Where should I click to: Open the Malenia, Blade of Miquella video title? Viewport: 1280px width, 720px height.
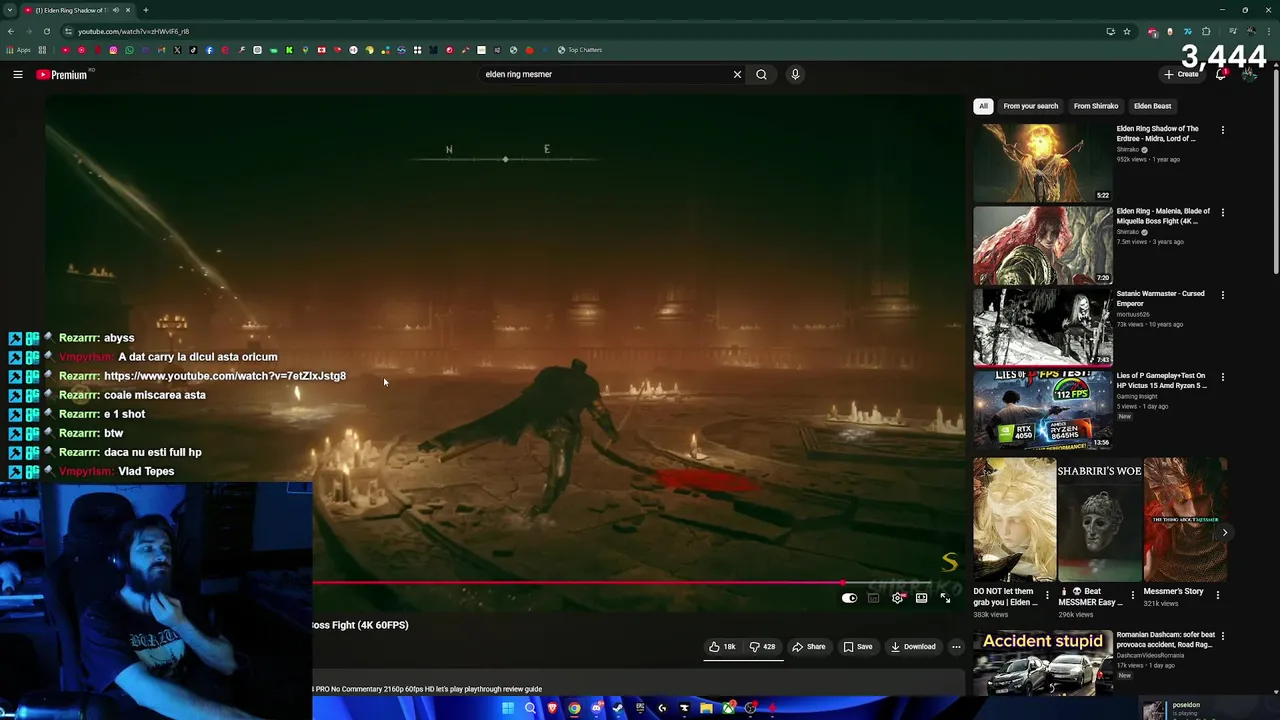click(1163, 216)
